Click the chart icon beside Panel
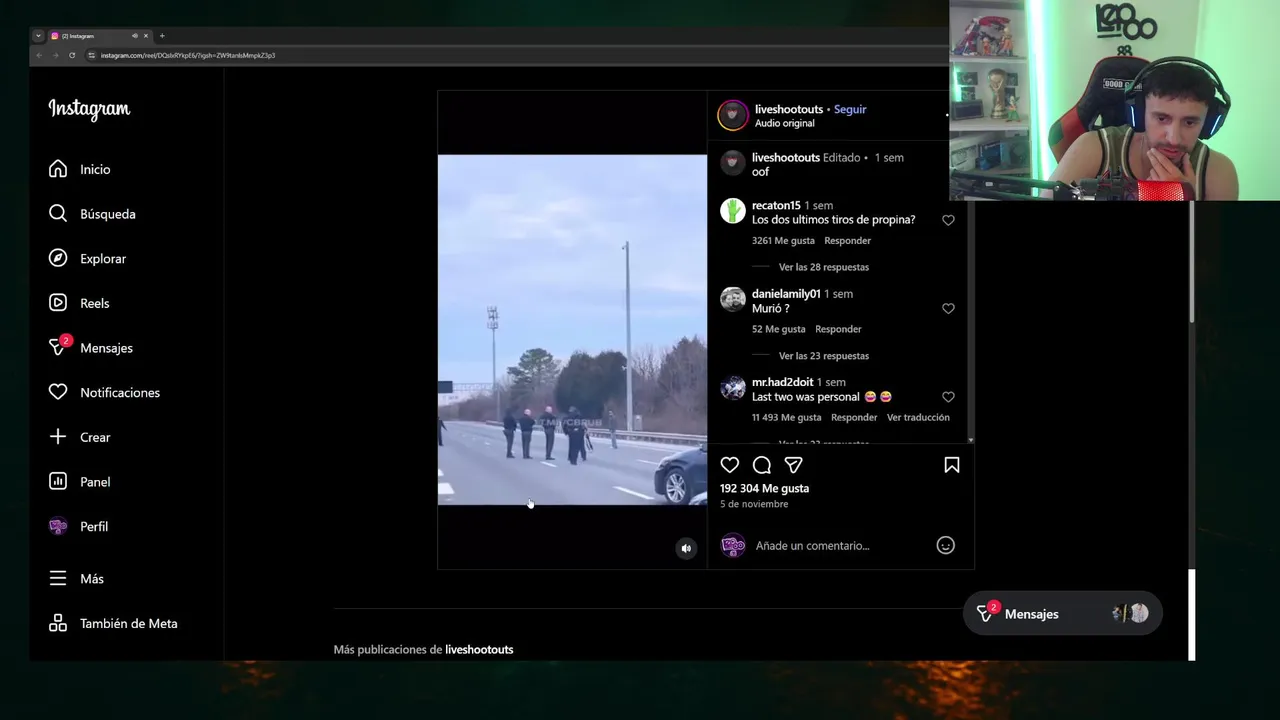This screenshot has width=1280, height=720. (58, 482)
